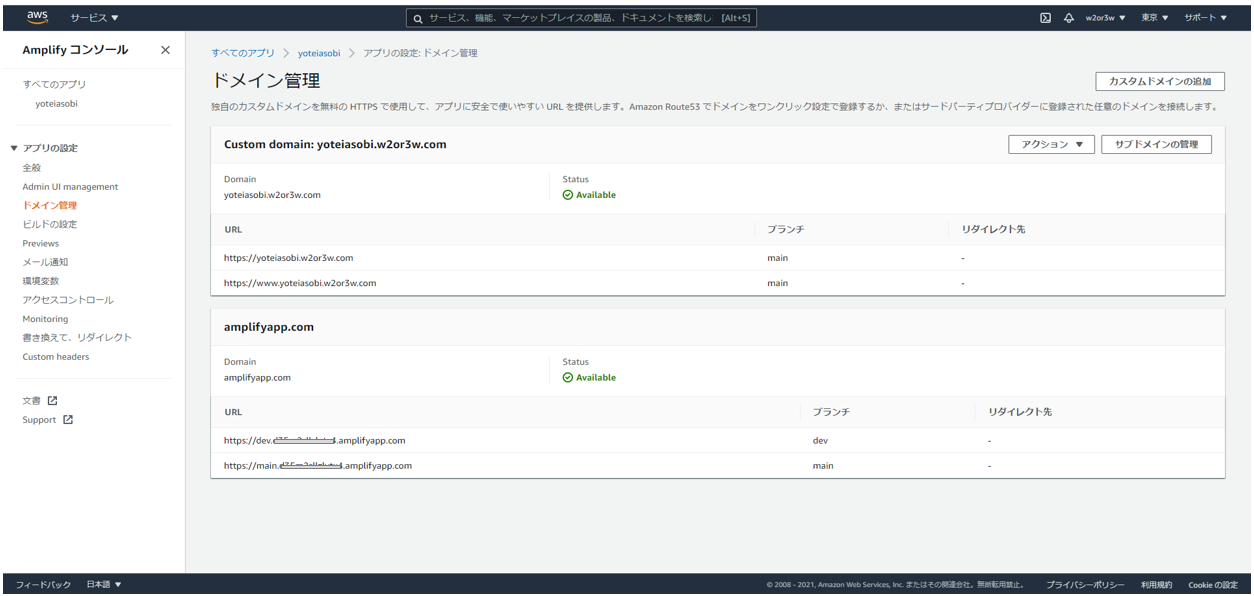Click カスタムドメインの追加 button
This screenshot has width=1254, height=596.
pyautogui.click(x=1160, y=81)
